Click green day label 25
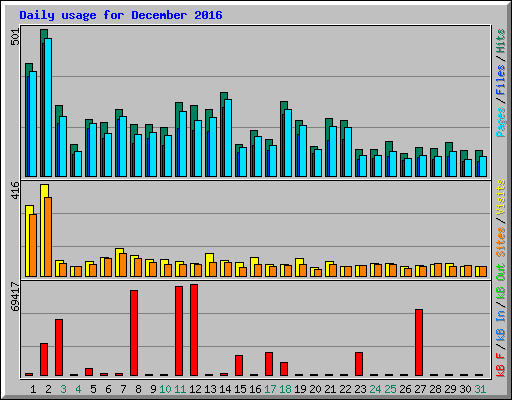The height and width of the screenshot is (400, 512). [390, 389]
